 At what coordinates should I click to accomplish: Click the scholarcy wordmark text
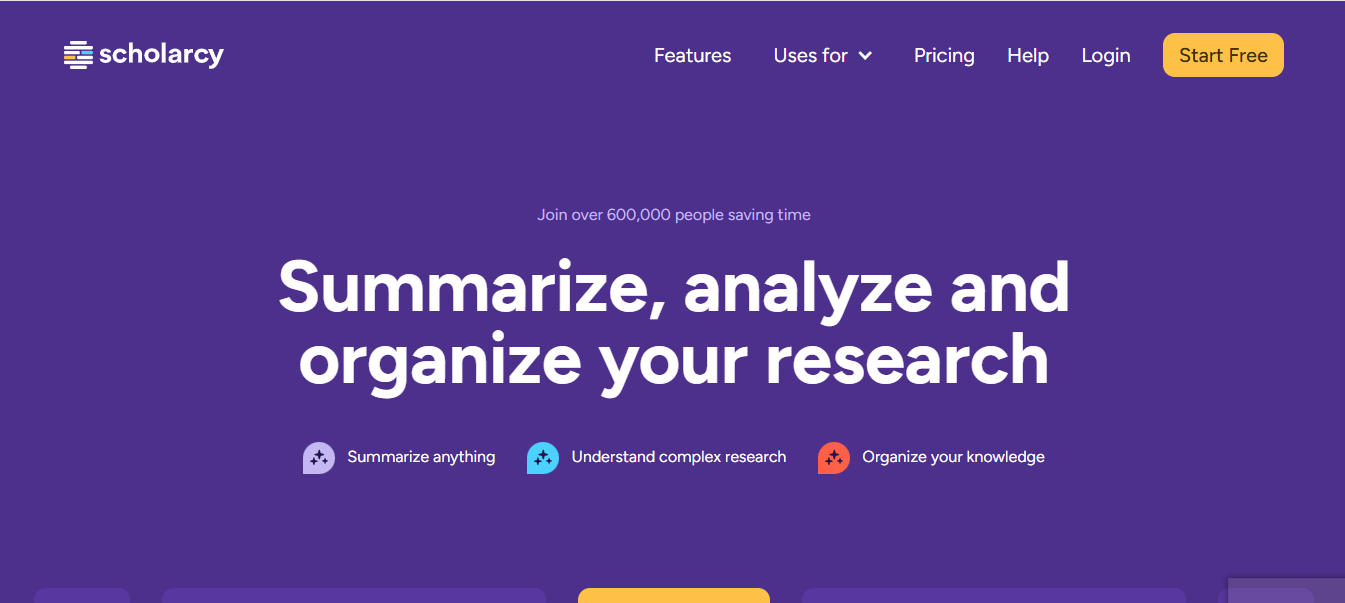tap(161, 55)
